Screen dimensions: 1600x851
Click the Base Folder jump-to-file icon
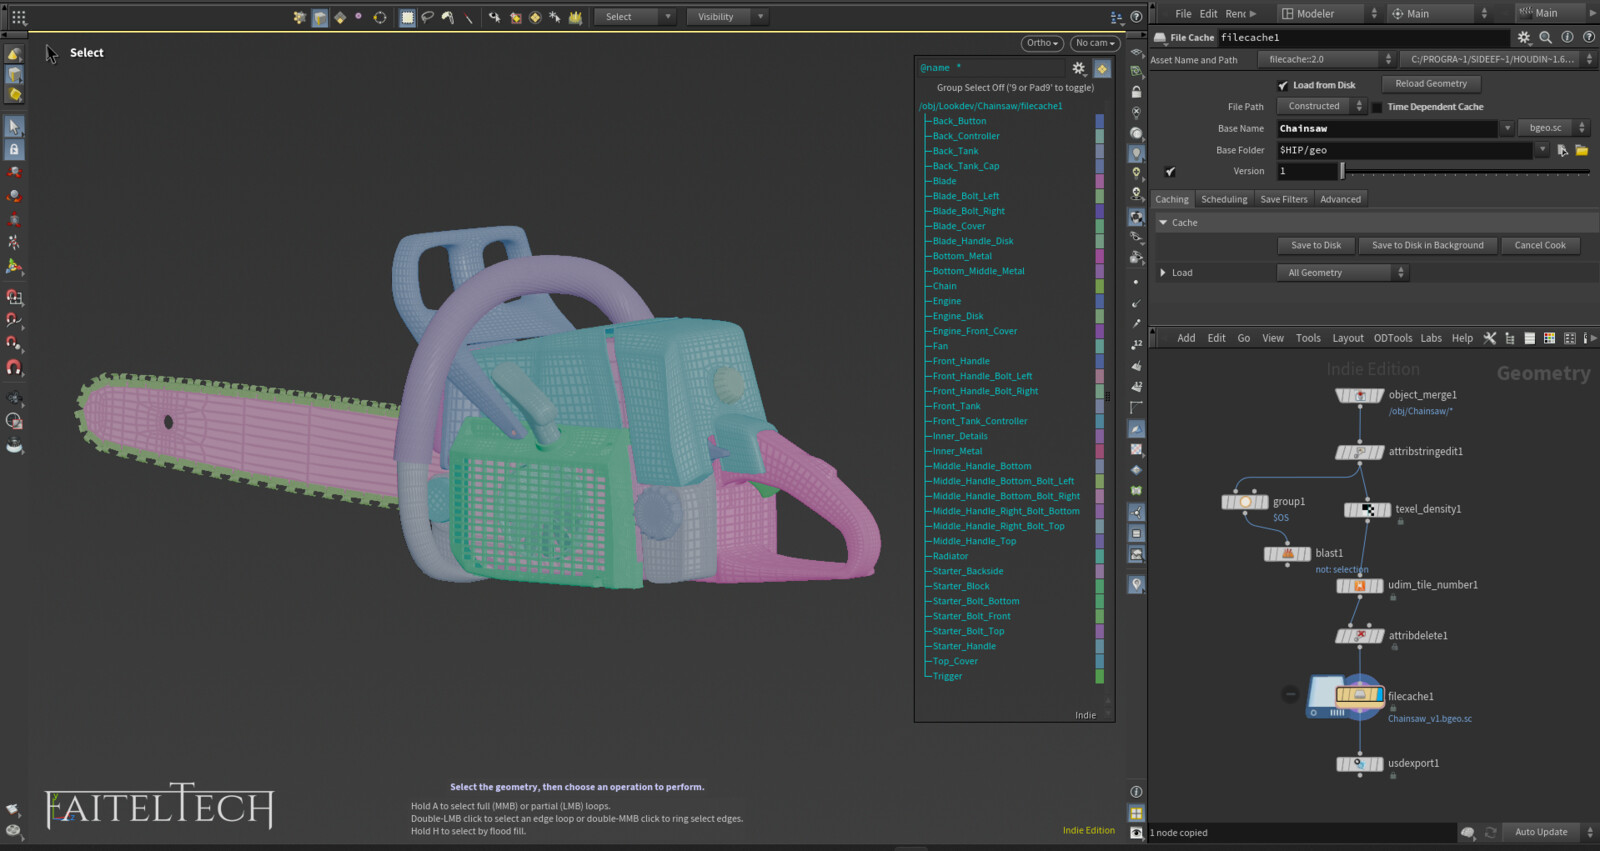coord(1562,150)
